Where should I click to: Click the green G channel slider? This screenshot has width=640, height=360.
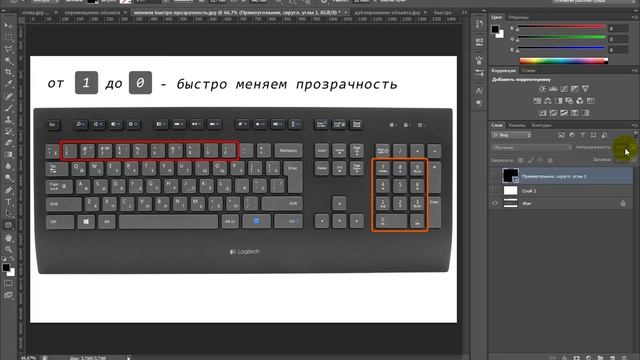coord(561,38)
